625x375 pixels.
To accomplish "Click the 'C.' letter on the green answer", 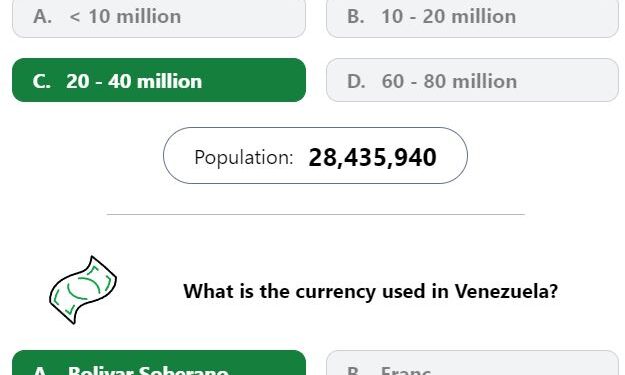I will [x=41, y=81].
